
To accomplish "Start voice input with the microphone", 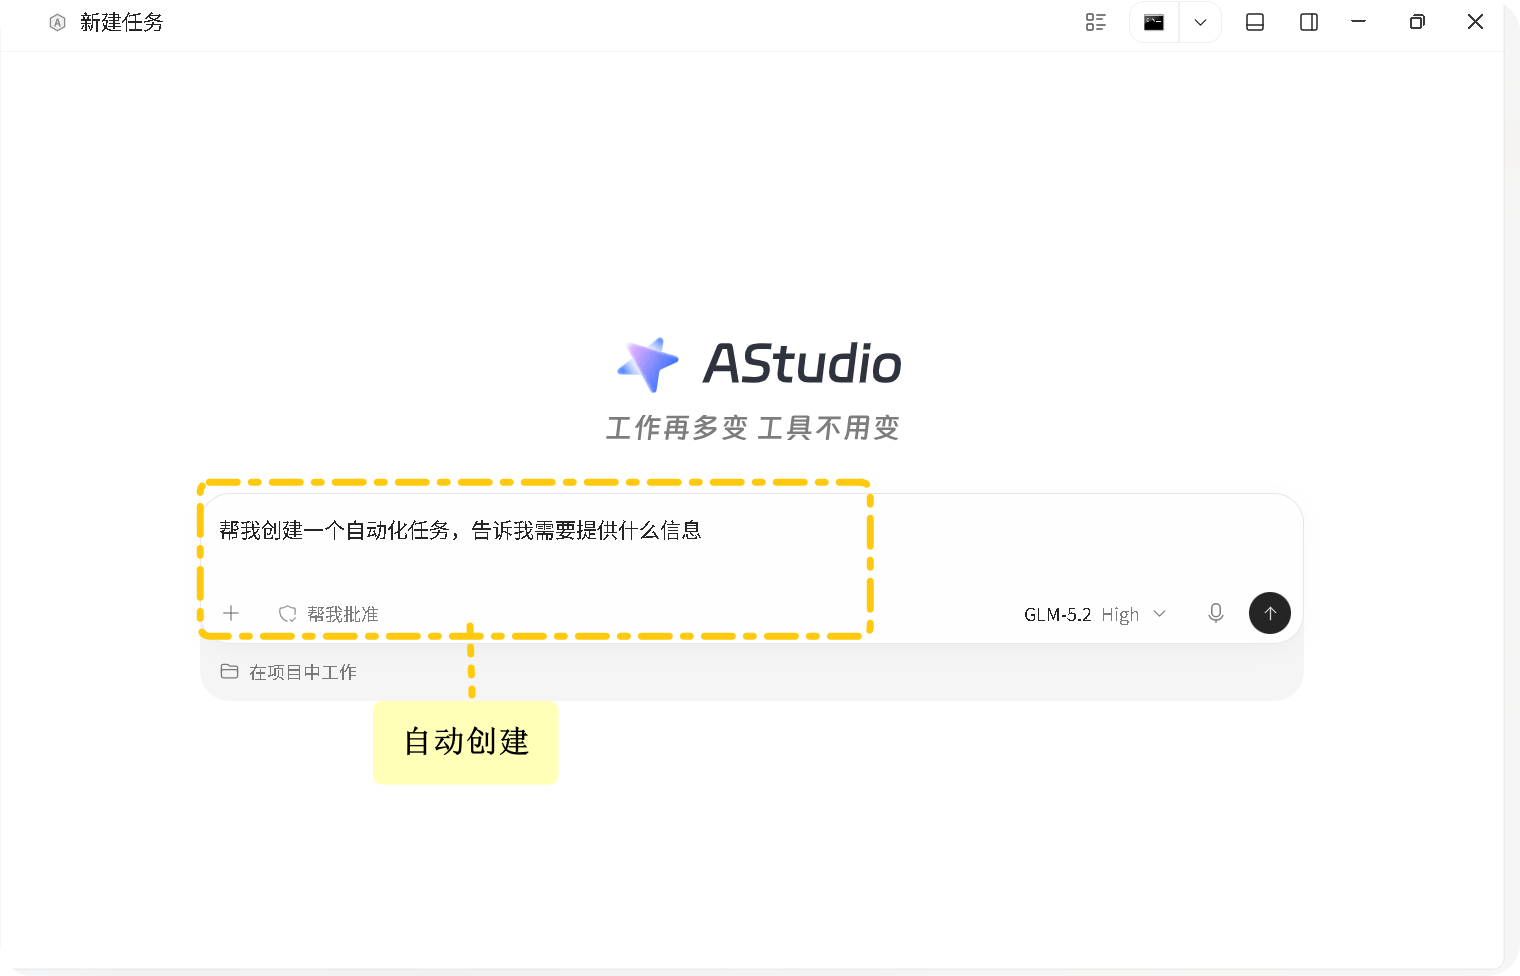I will [1216, 613].
